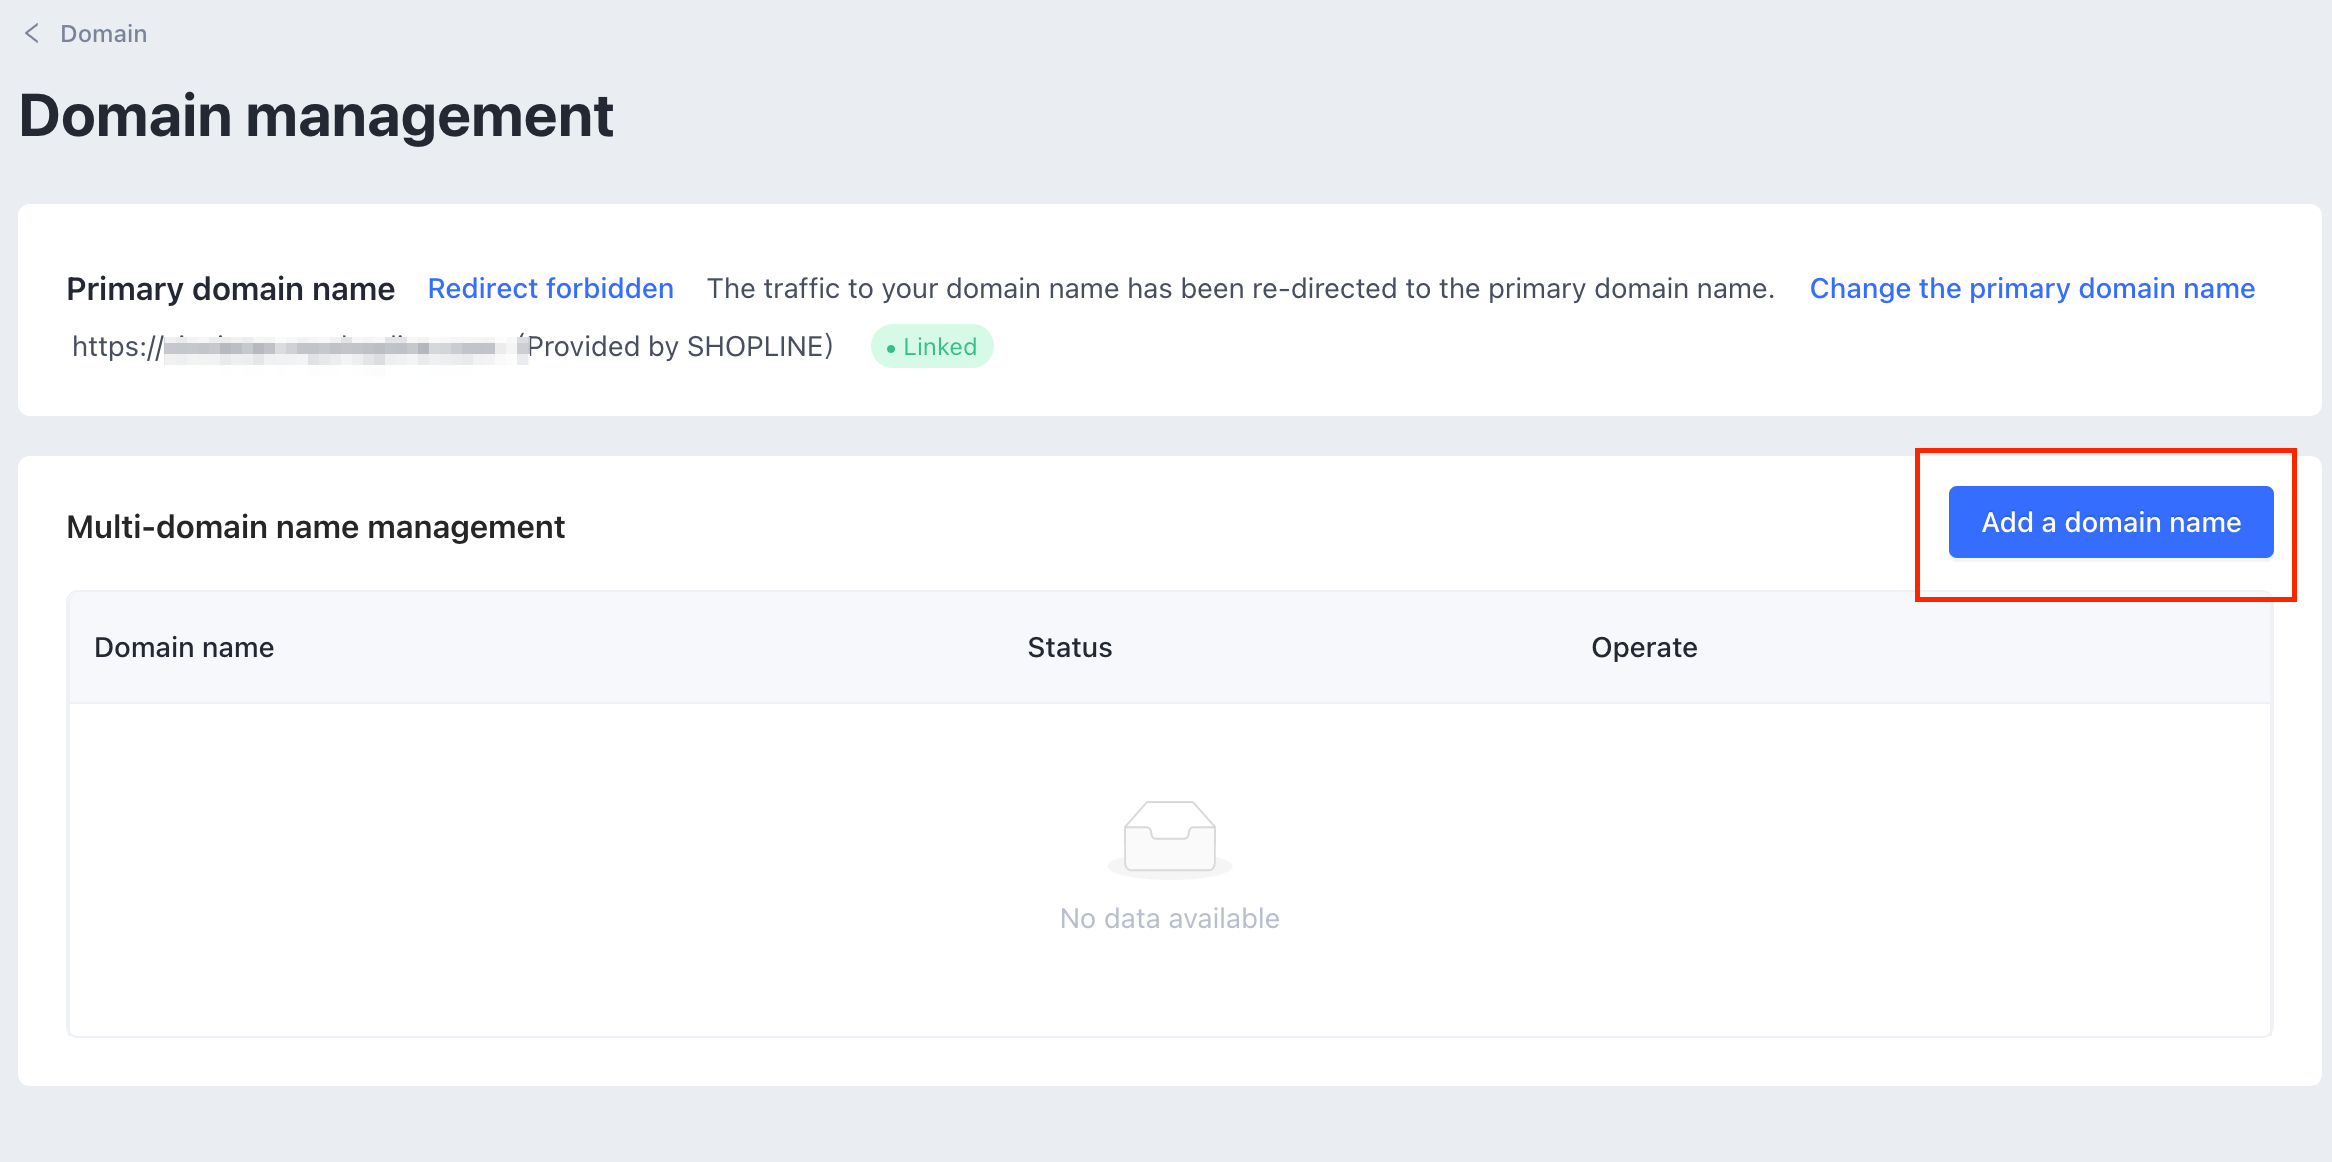
Task: Click the No data available message
Action: click(x=1169, y=919)
